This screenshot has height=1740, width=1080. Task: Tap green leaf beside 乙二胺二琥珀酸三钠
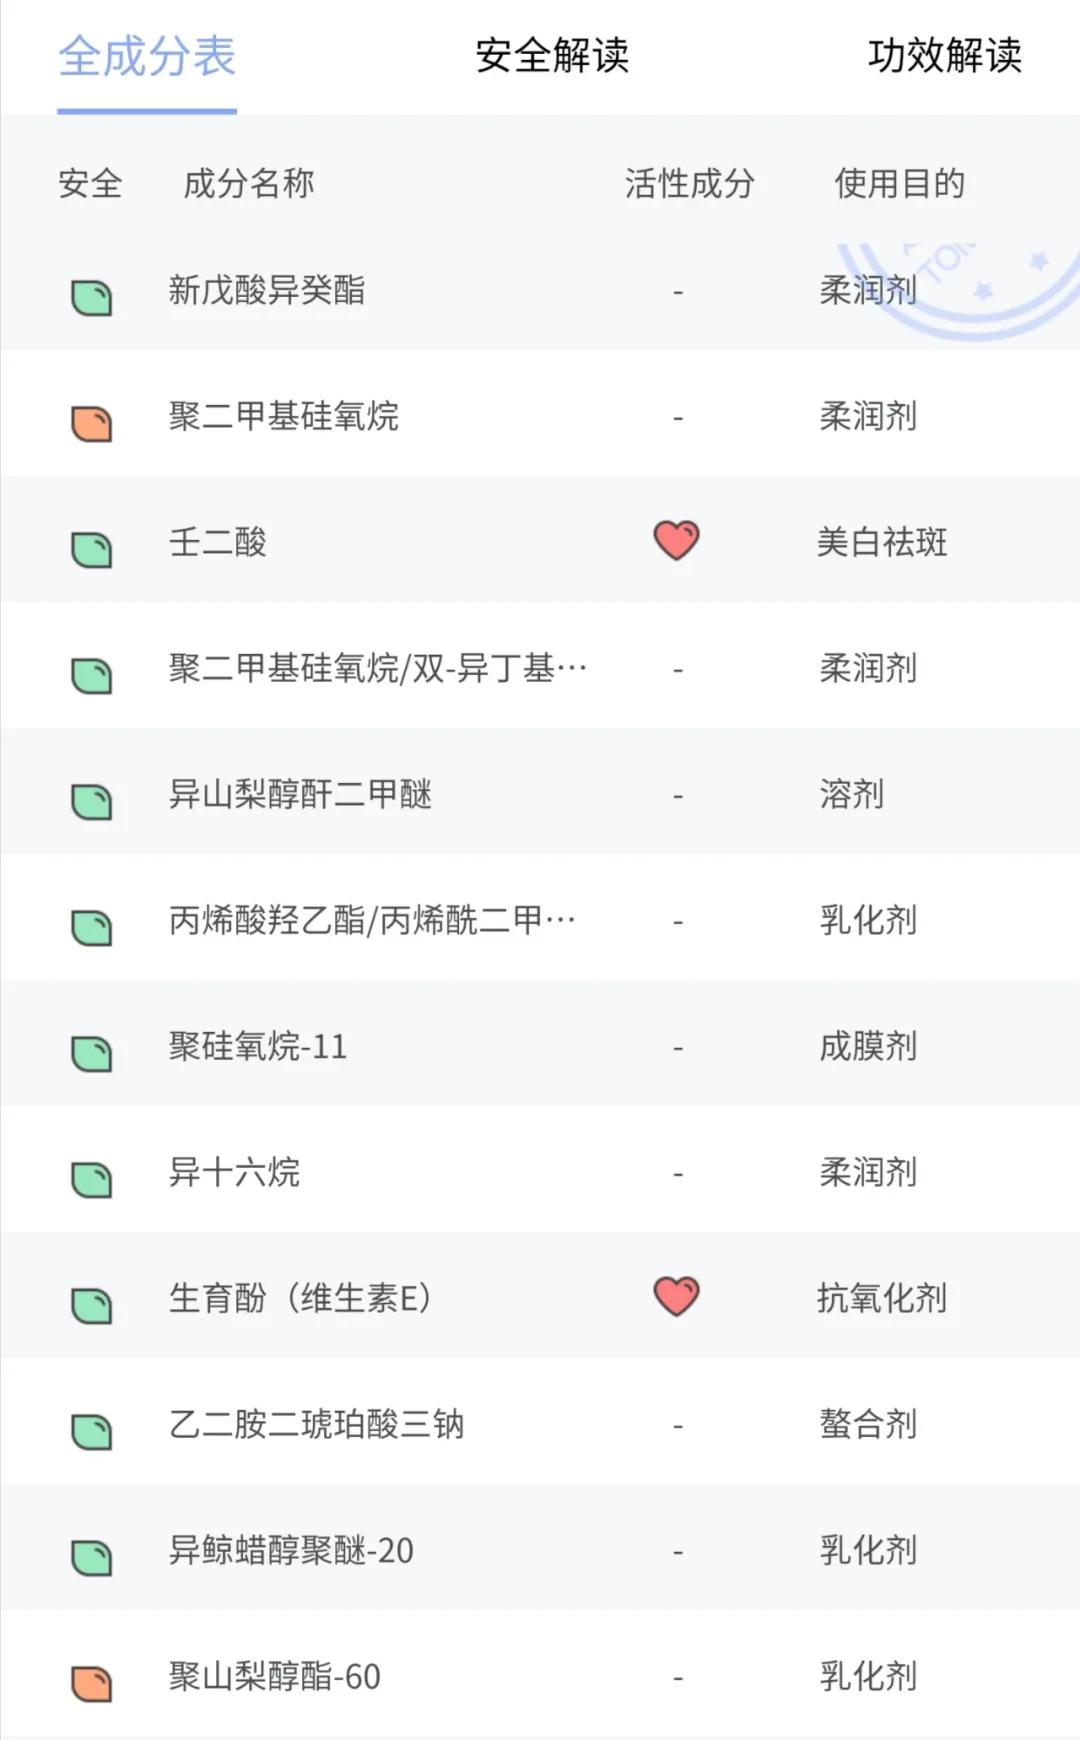(x=91, y=1431)
